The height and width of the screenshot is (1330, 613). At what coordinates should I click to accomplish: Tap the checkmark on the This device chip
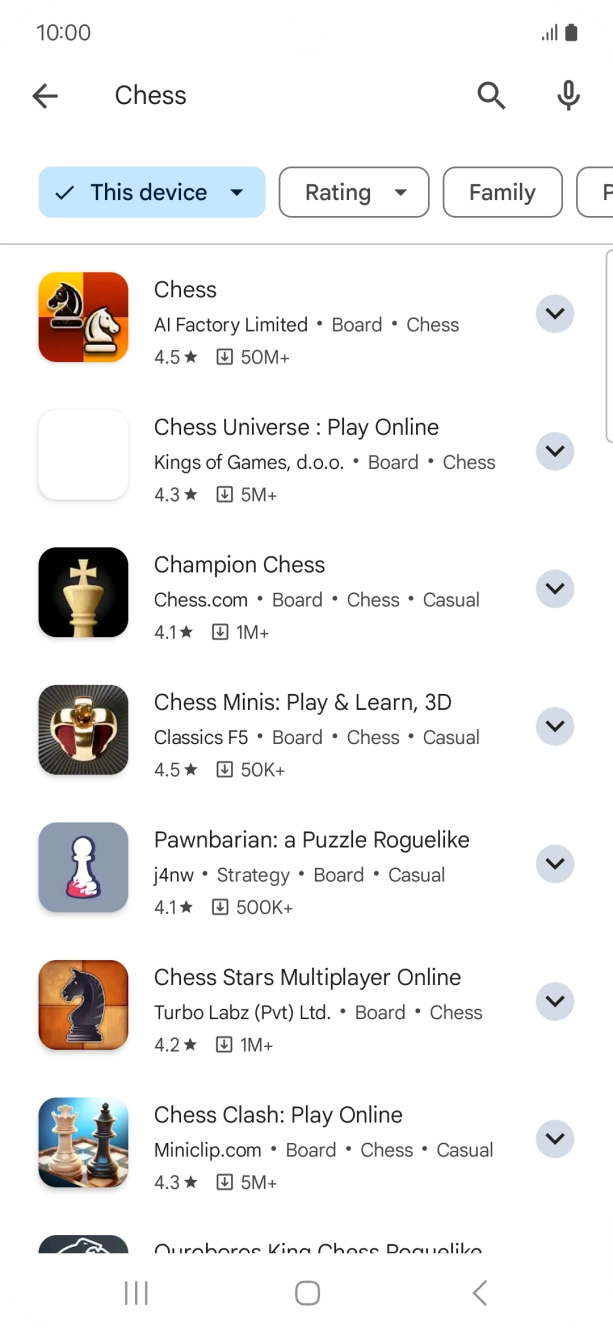click(x=64, y=192)
